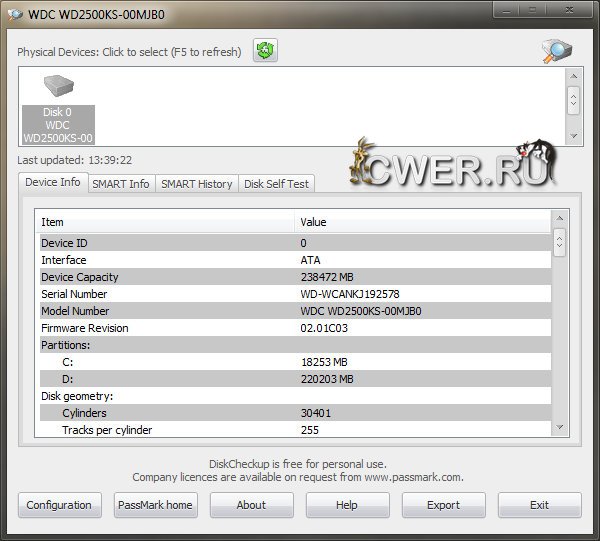Click the Configuration button
This screenshot has width=600, height=541.
(x=59, y=505)
